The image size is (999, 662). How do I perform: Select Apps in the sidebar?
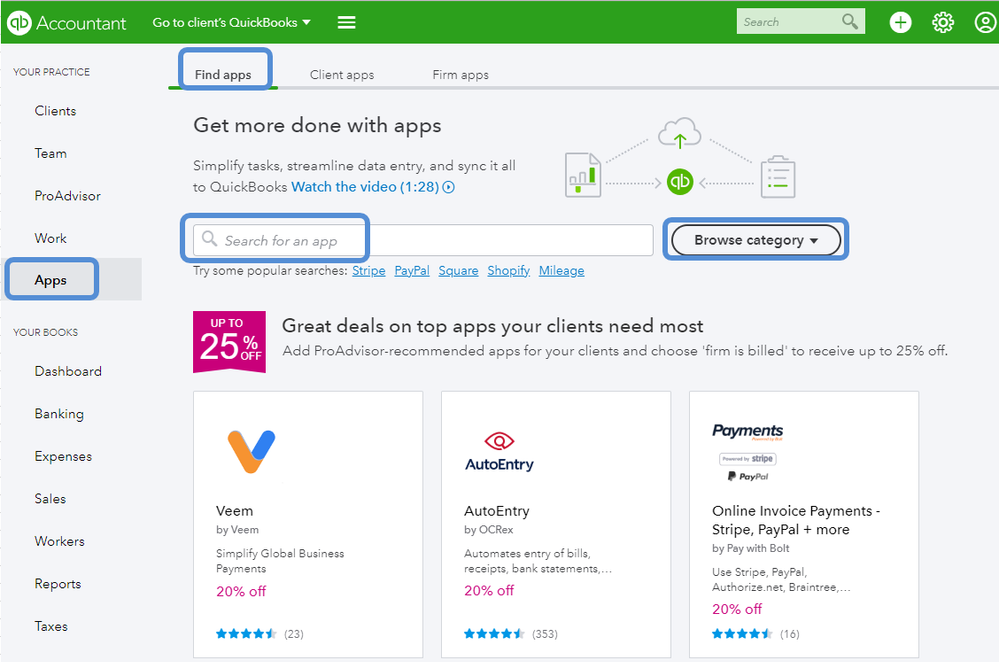[x=51, y=280]
